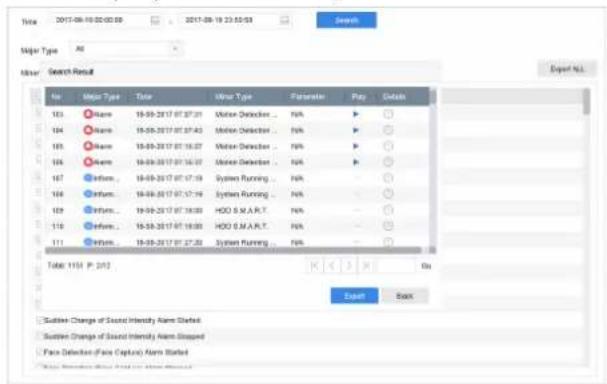Click the Parameter column header

(x=308, y=97)
